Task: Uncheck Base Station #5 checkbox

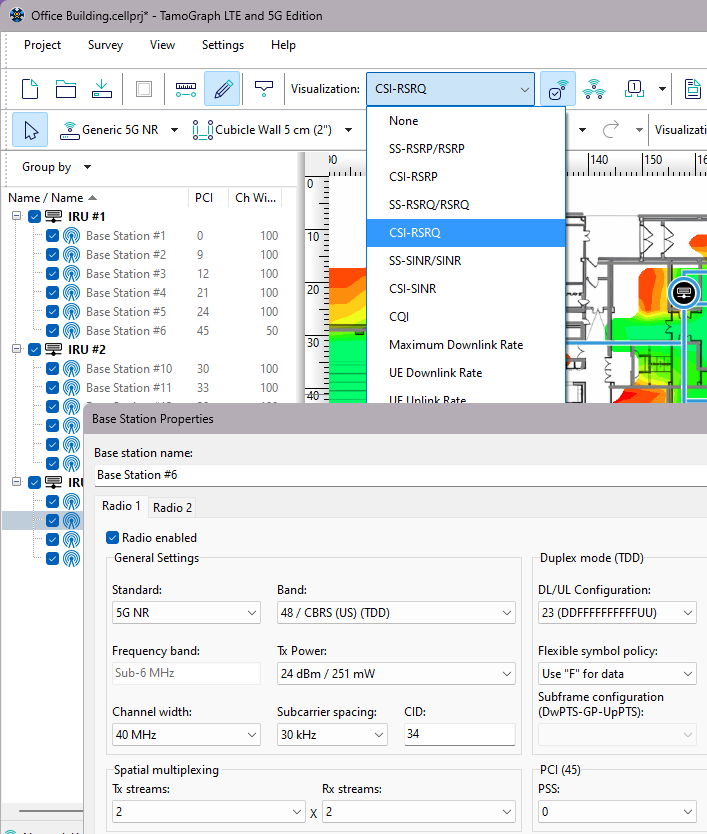Action: pyautogui.click(x=52, y=312)
